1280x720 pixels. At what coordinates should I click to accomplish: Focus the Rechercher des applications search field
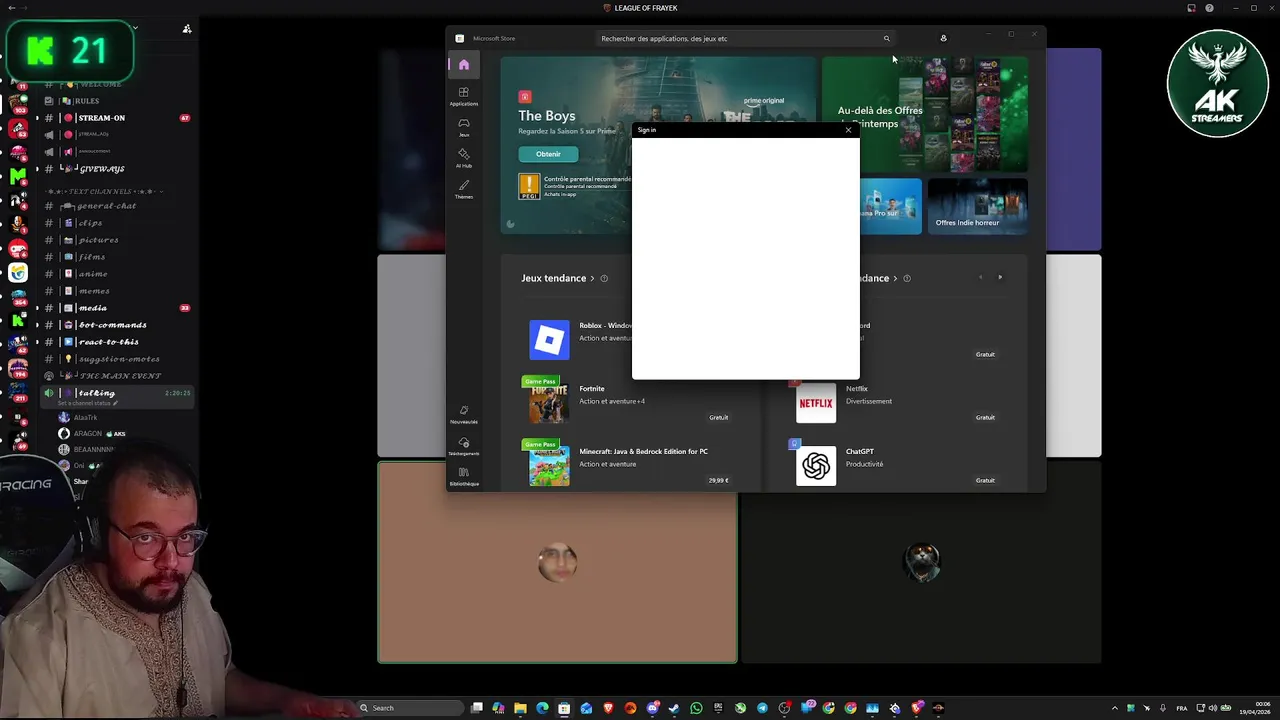coord(745,38)
